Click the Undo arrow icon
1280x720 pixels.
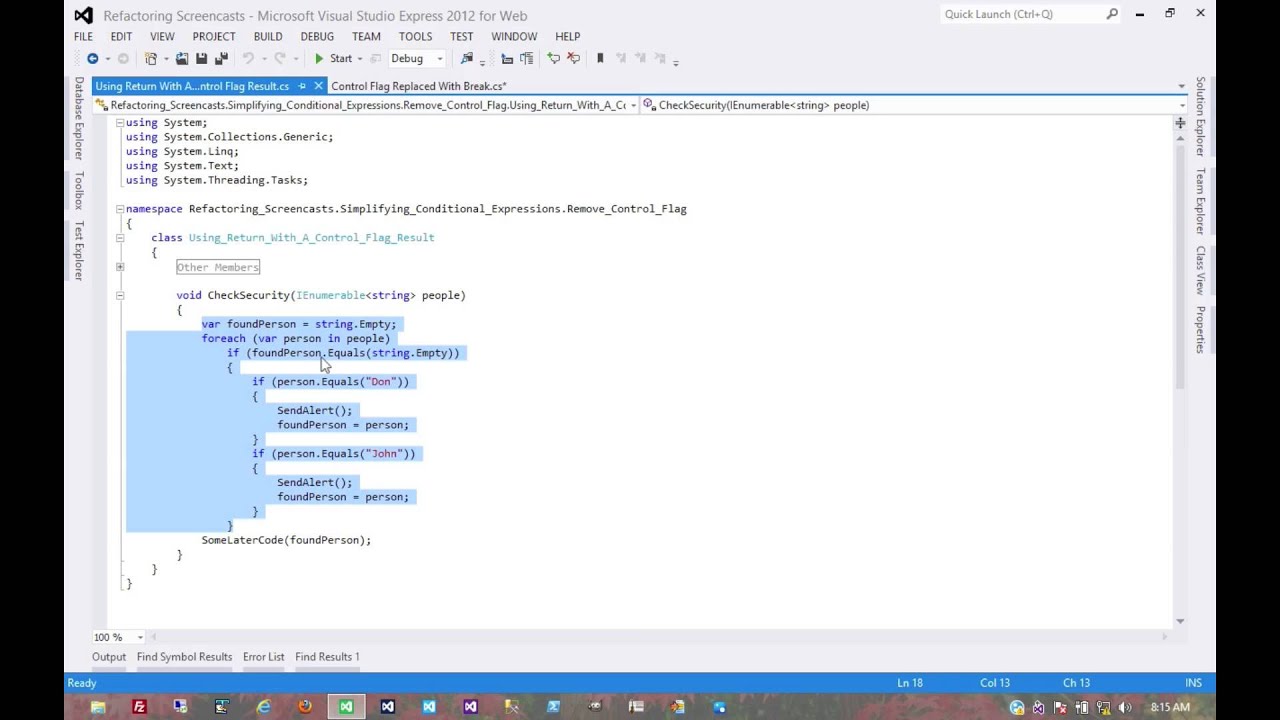pos(247,59)
